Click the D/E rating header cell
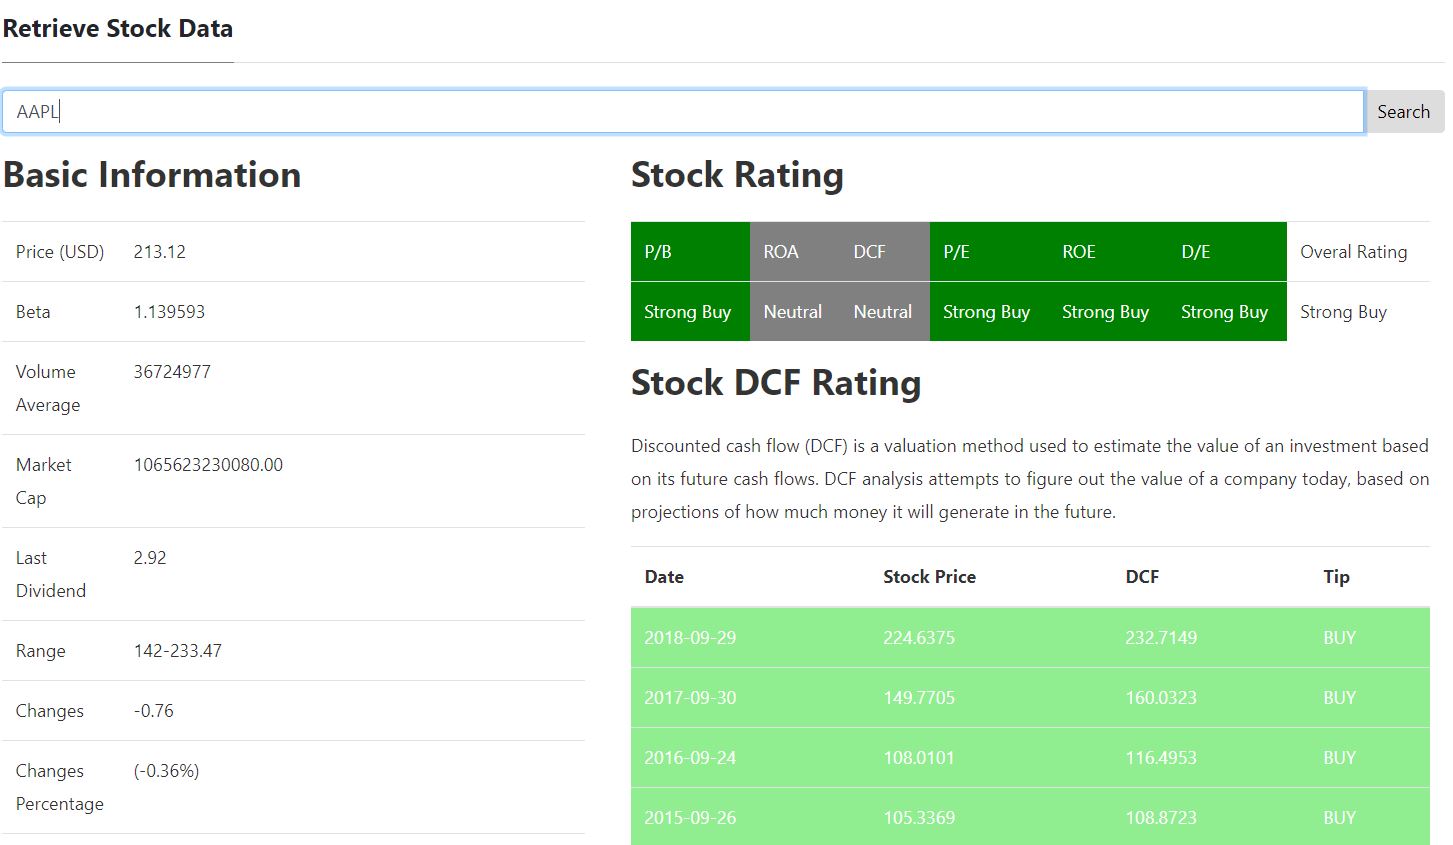 (1227, 252)
